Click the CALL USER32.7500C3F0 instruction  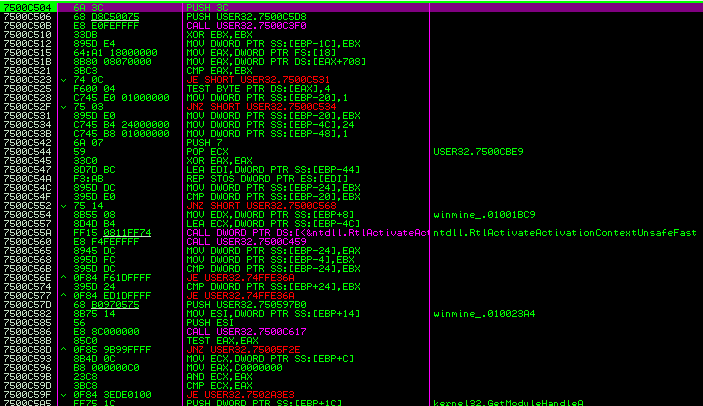pos(246,26)
